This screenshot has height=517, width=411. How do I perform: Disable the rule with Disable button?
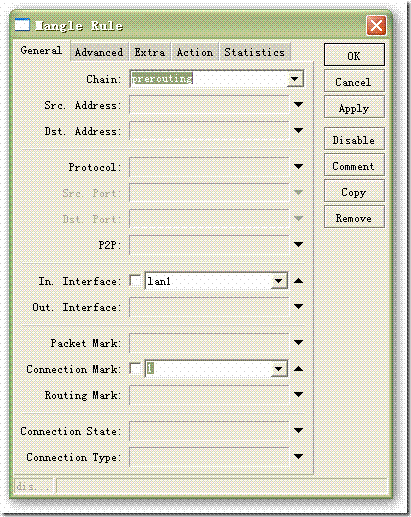pos(354,140)
